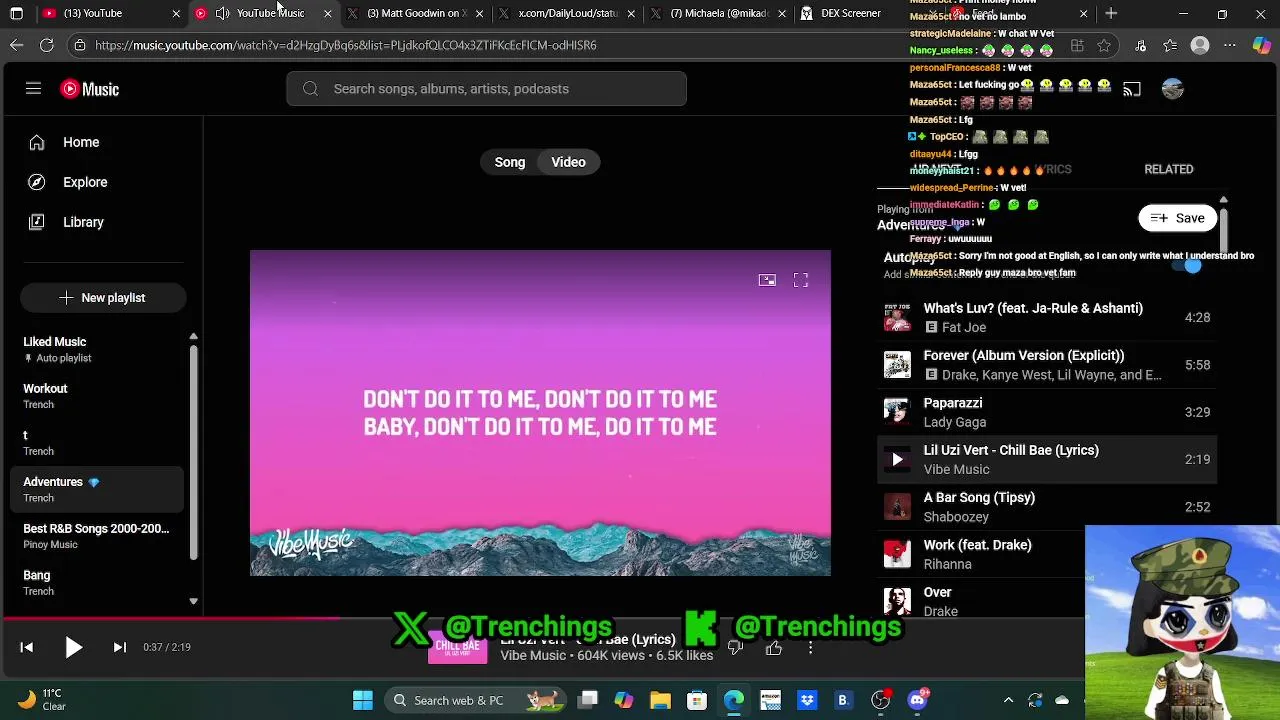The image size is (1280, 720).
Task: Click play icon on Lil Uzi Vert Chill Bae row
Action: [897, 460]
